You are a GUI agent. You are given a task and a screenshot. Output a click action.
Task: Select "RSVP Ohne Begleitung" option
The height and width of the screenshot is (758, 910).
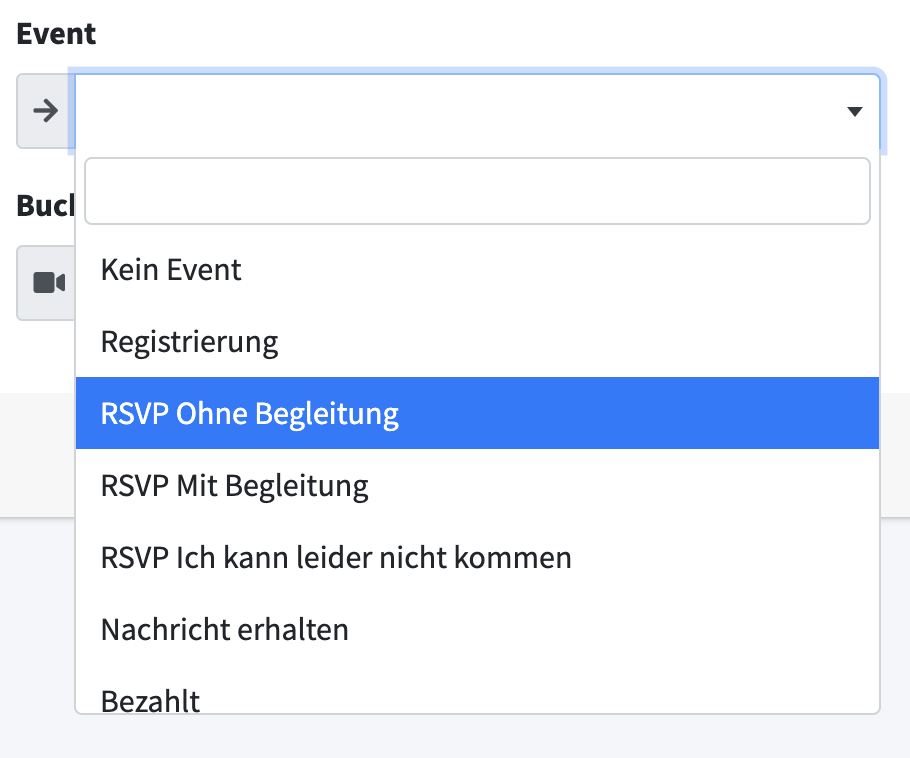click(x=250, y=414)
